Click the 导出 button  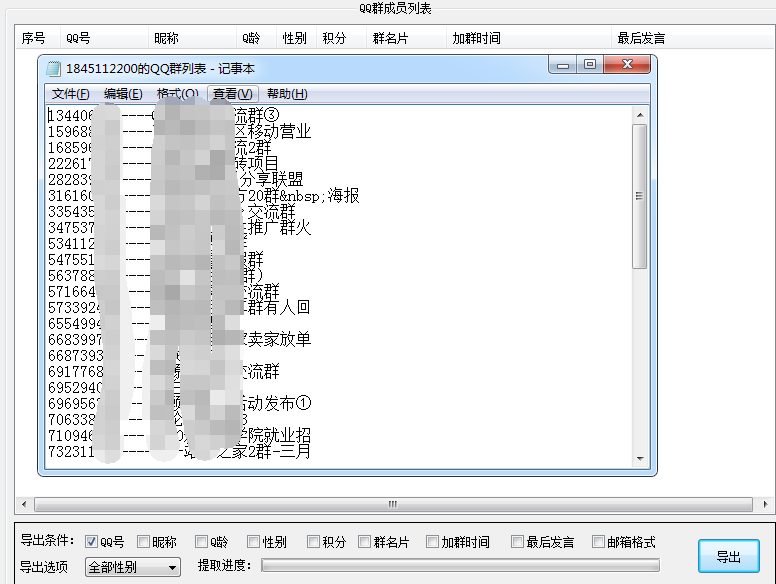tap(729, 557)
